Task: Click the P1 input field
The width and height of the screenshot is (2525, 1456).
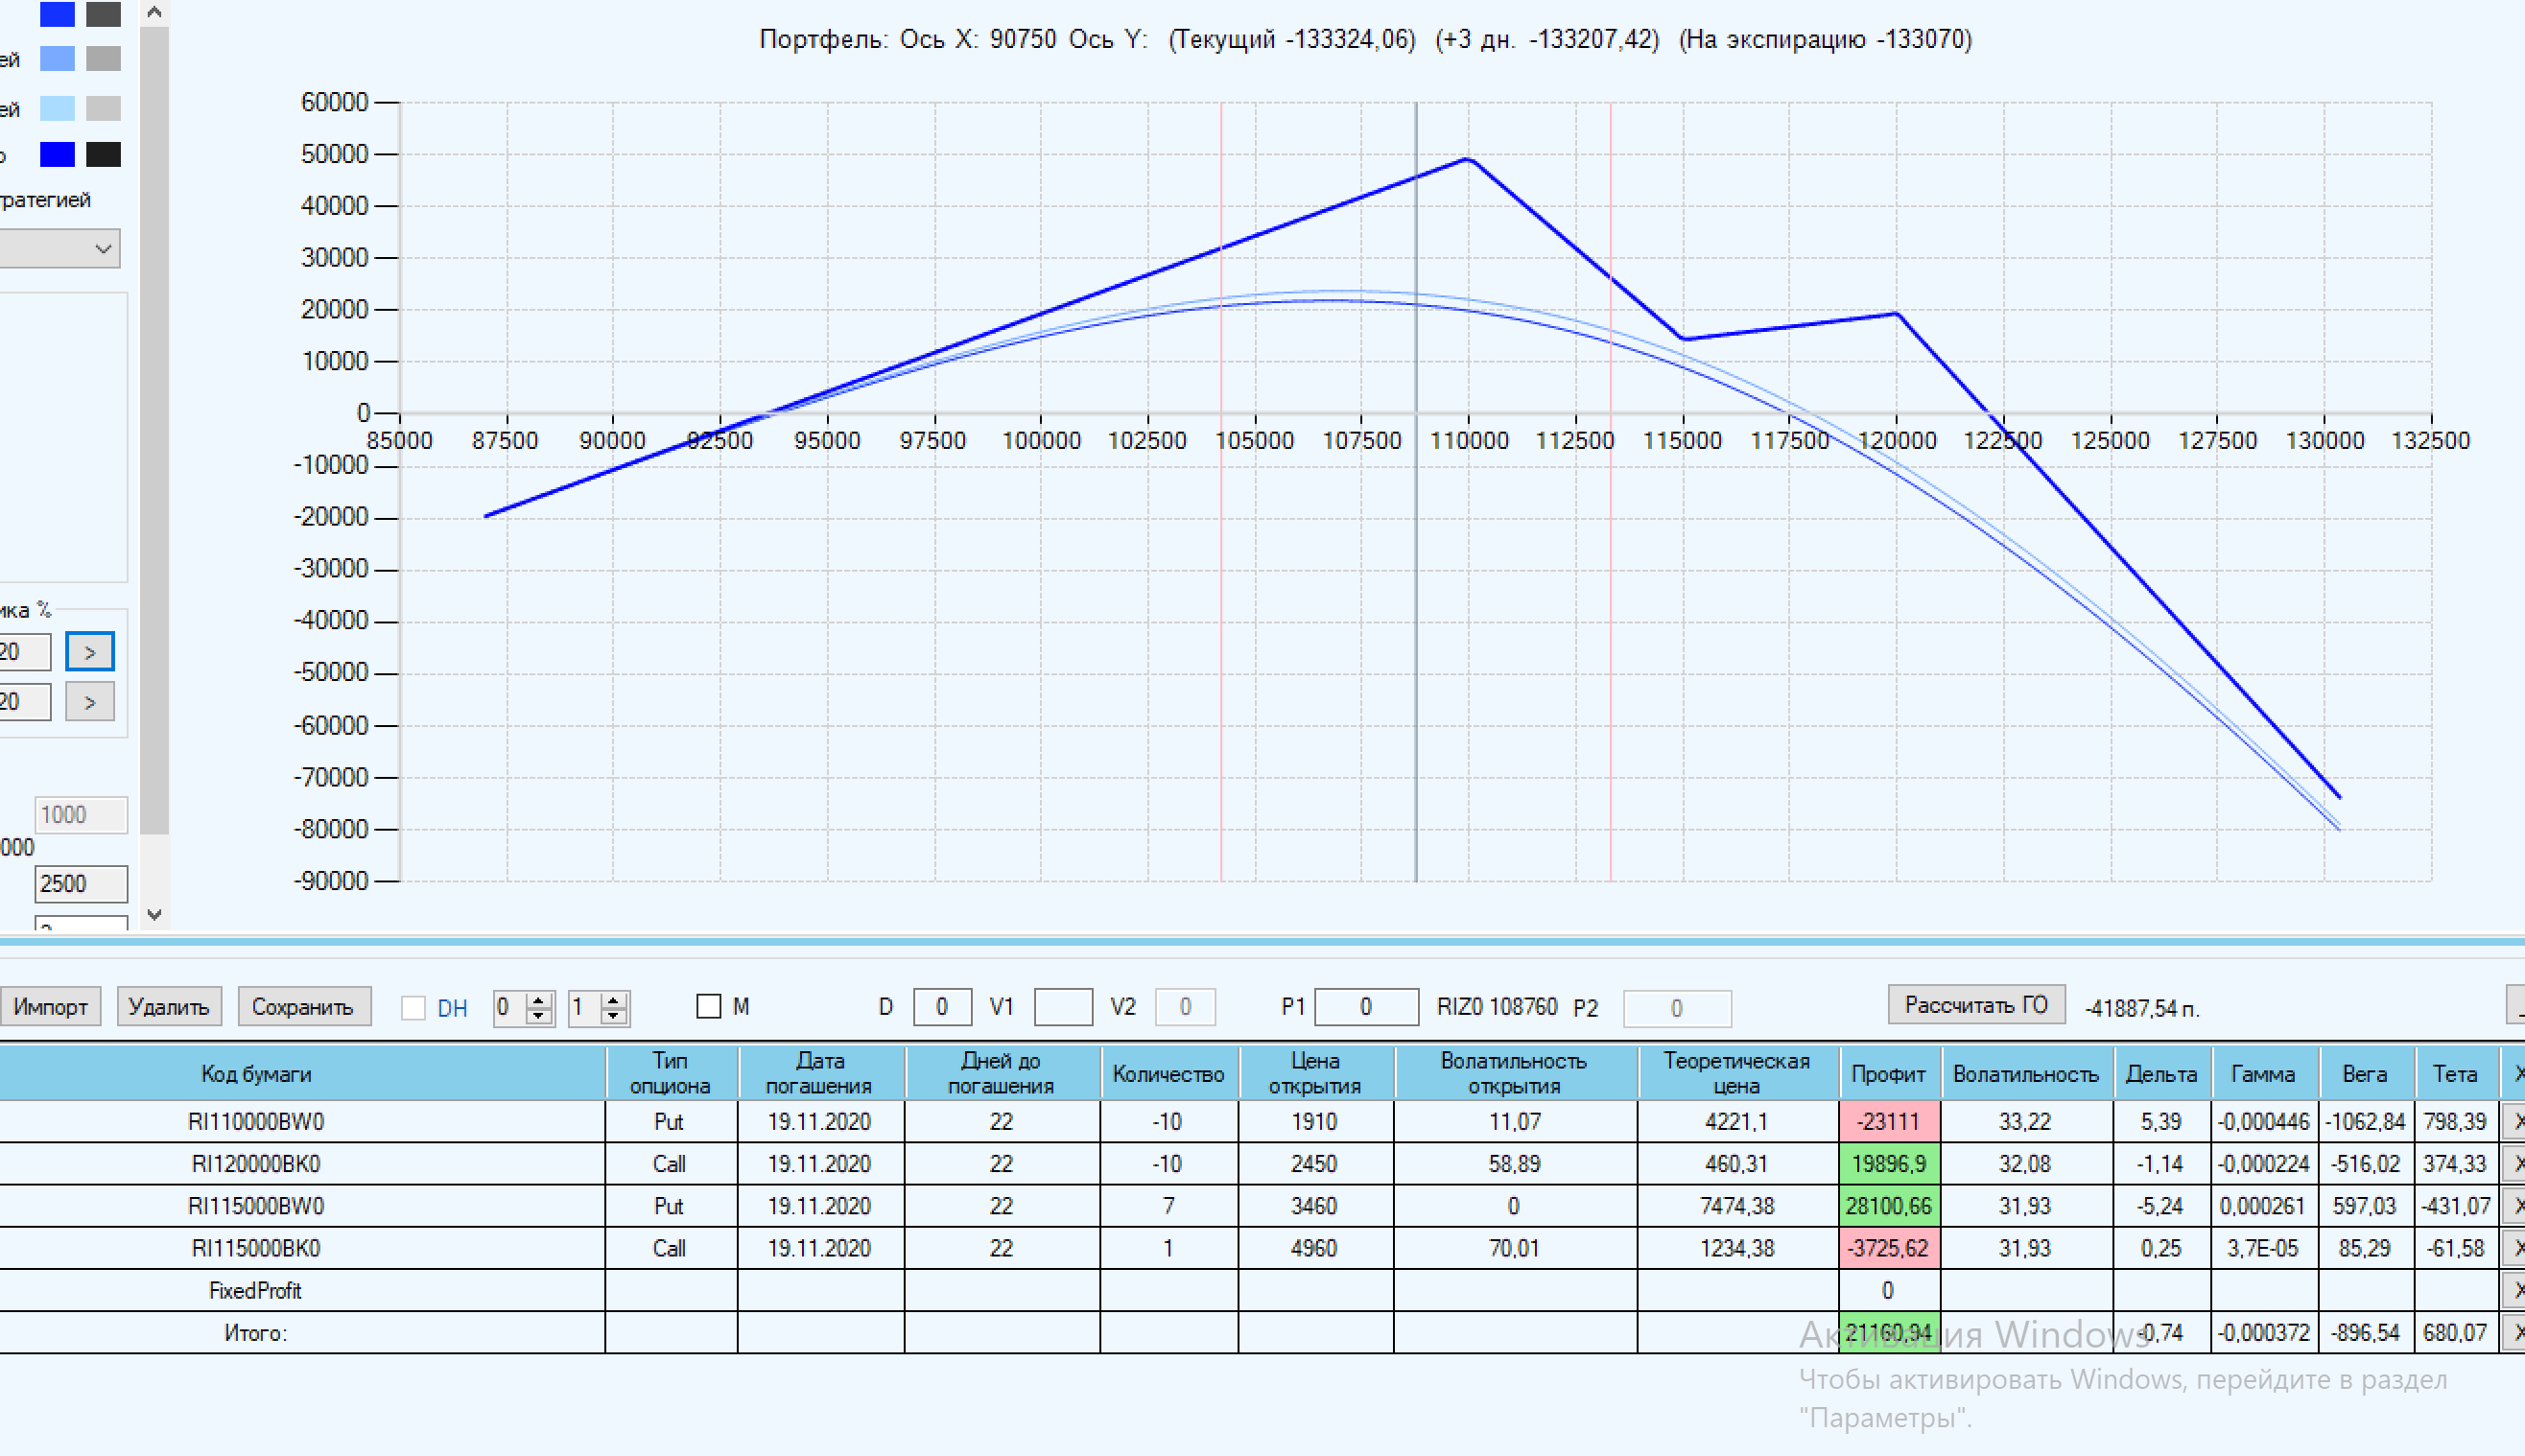Action: coord(1365,1007)
